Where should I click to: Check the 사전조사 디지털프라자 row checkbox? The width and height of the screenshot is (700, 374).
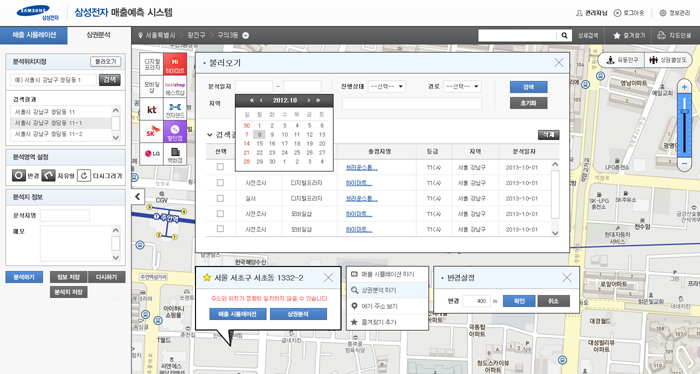pos(220,183)
